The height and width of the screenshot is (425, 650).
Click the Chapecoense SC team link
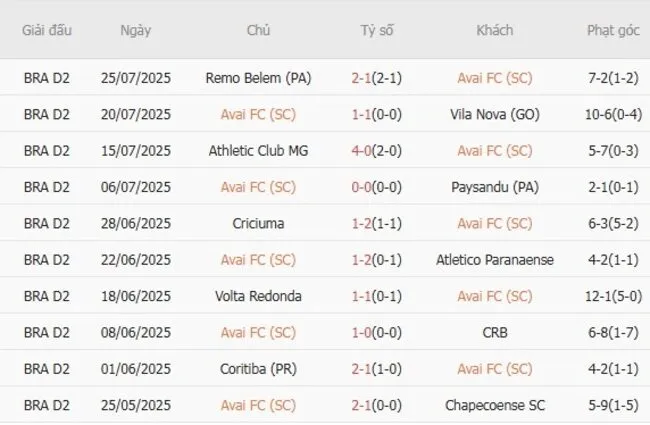[494, 405]
